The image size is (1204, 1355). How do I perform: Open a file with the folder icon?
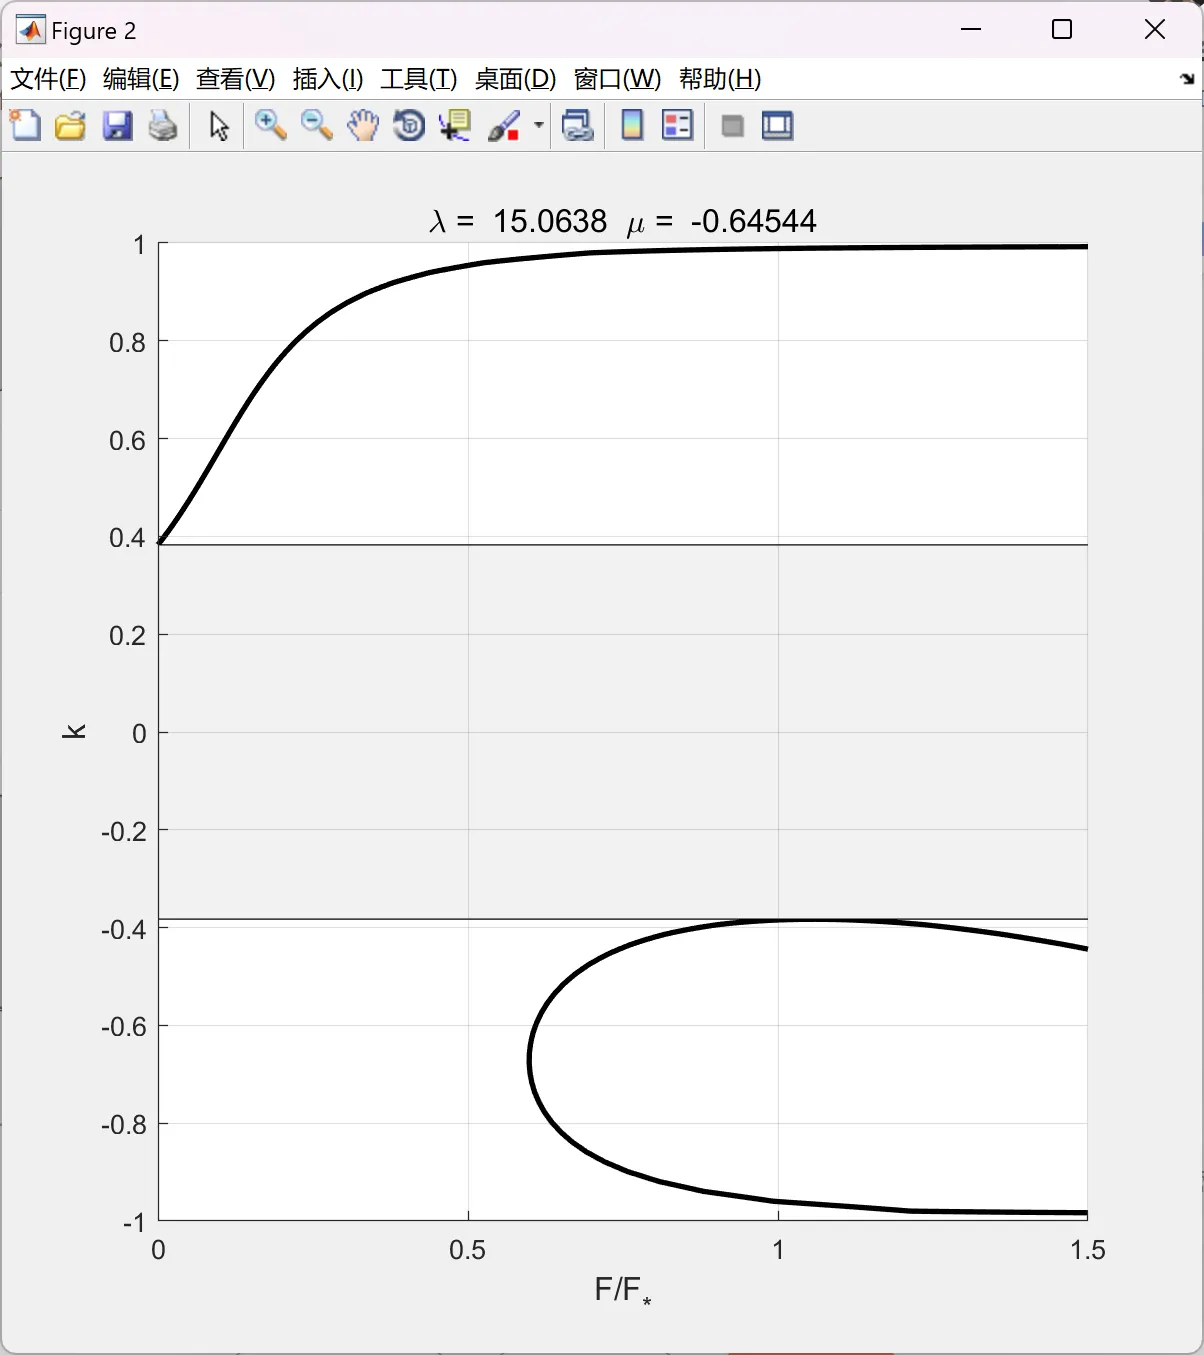(x=71, y=126)
